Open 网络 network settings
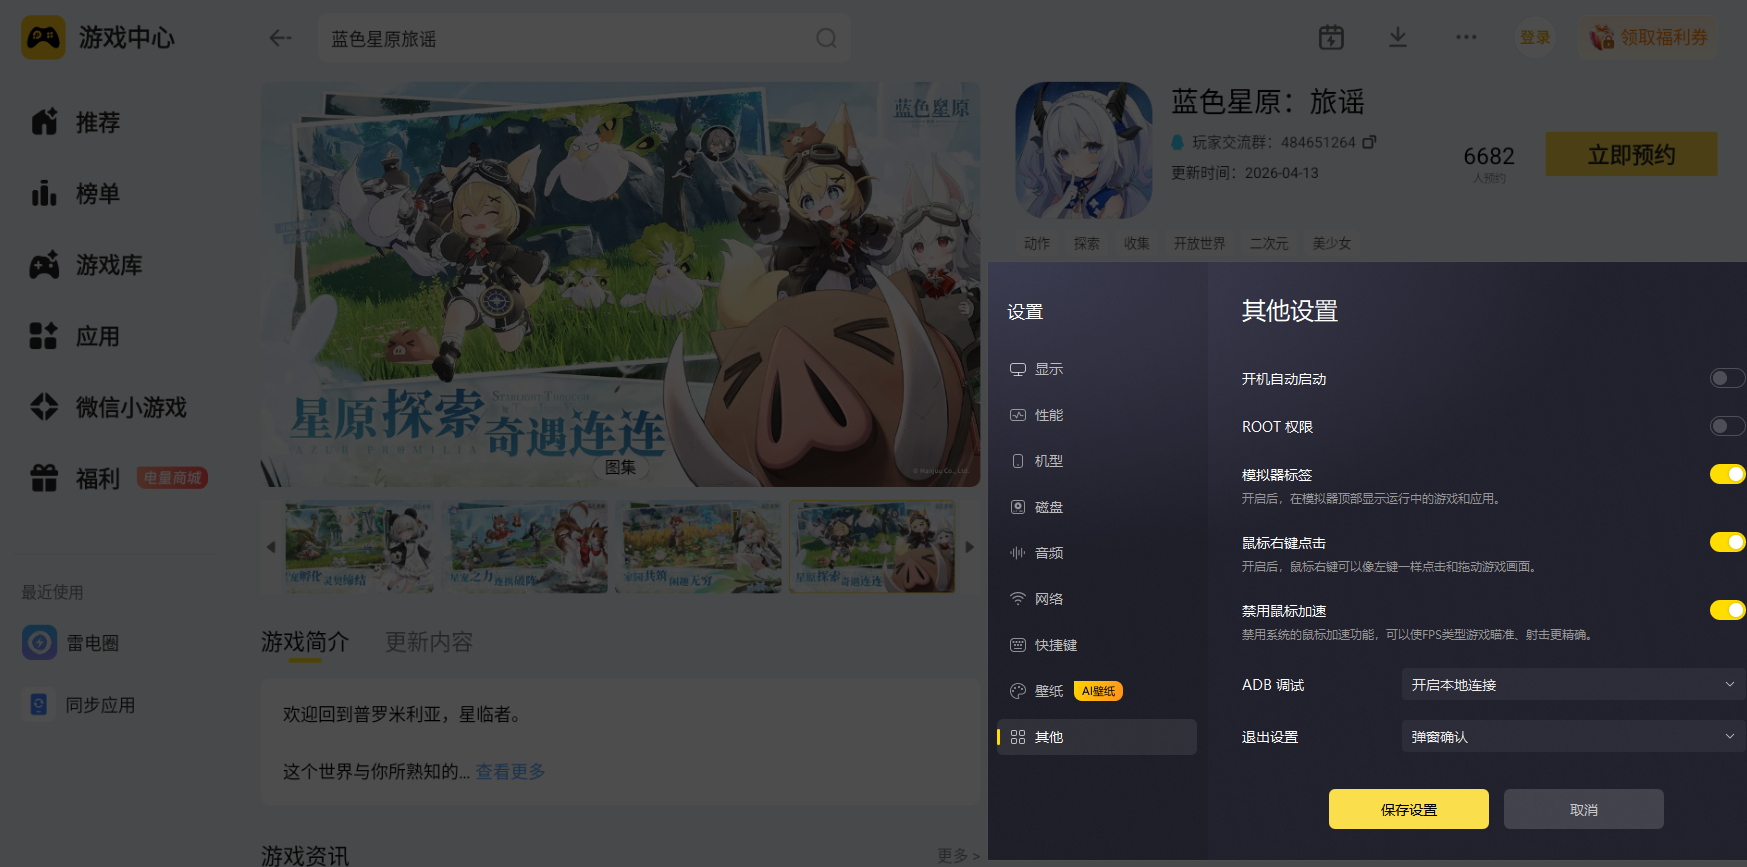 pos(1097,599)
